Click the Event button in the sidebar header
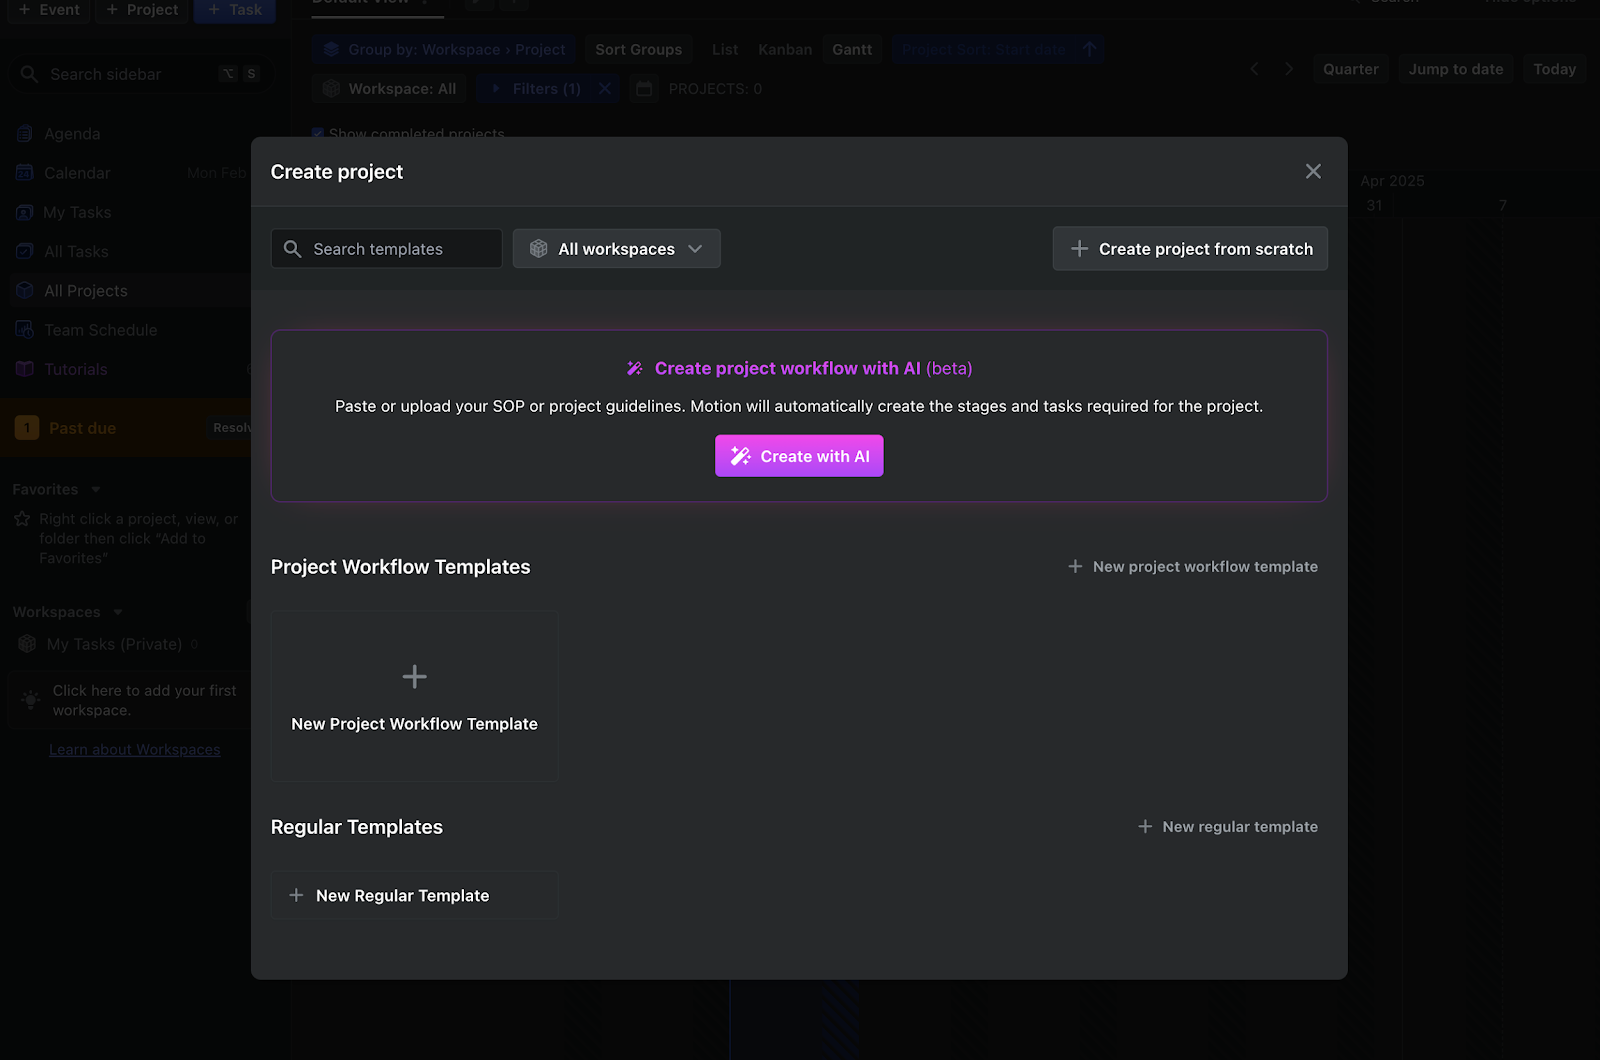The image size is (1600, 1060). tap(49, 10)
